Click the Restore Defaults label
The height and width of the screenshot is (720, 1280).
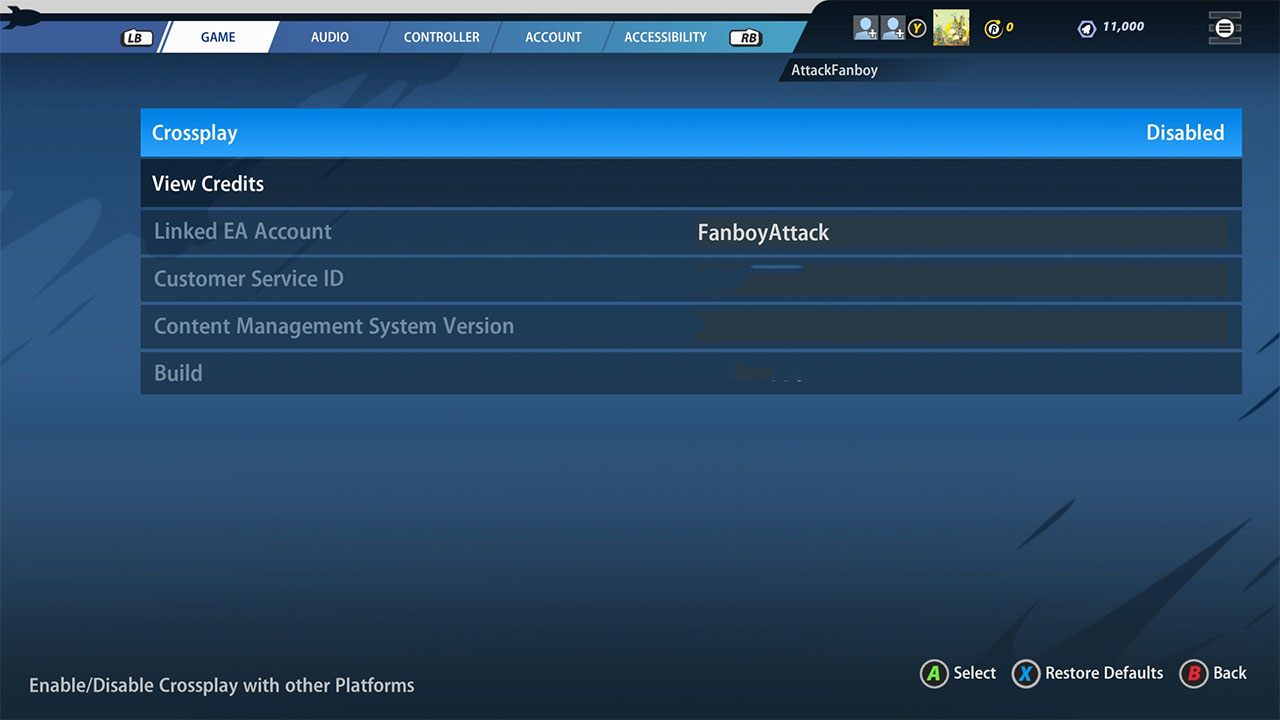[1104, 673]
